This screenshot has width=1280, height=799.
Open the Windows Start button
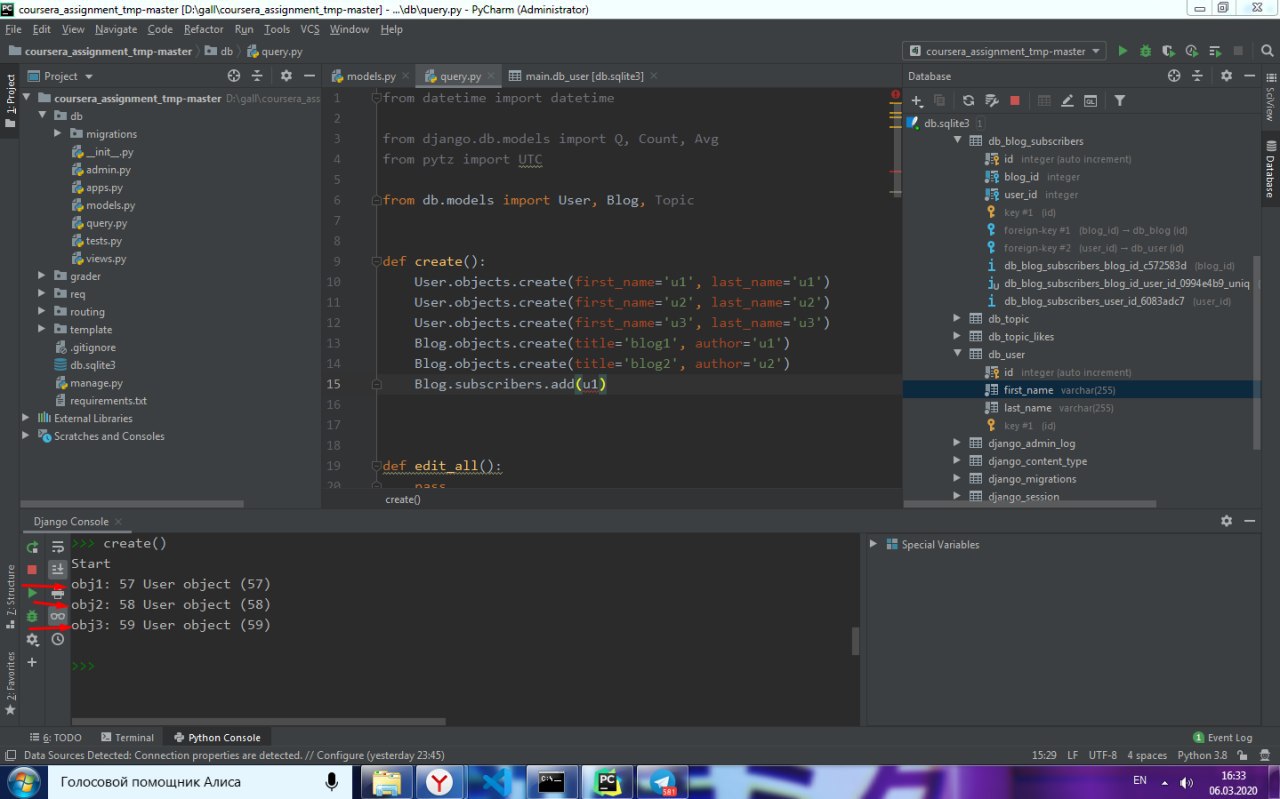coord(23,781)
